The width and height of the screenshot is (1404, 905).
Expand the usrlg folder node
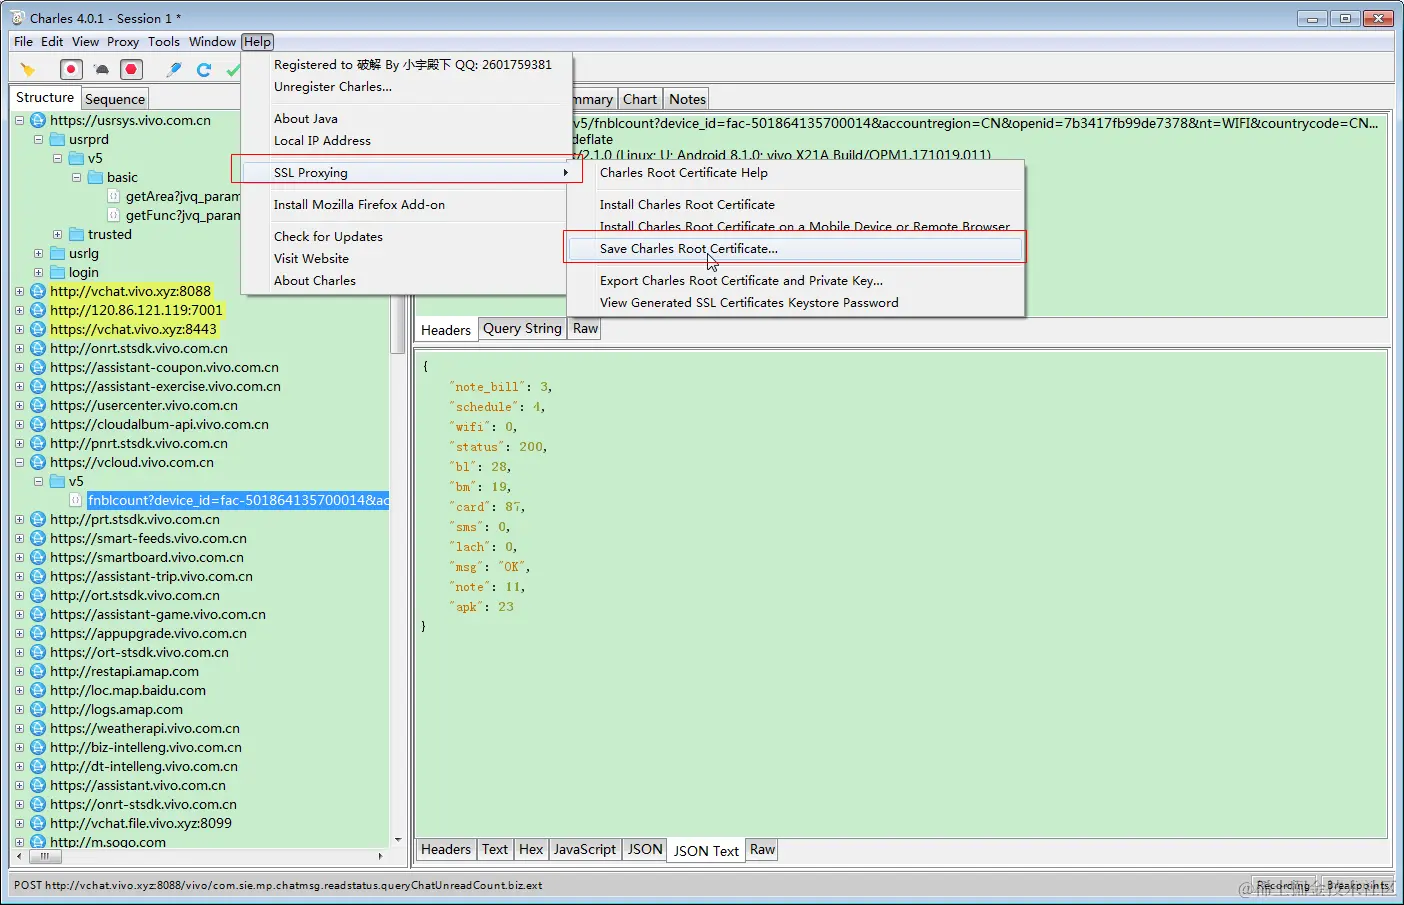(x=38, y=253)
